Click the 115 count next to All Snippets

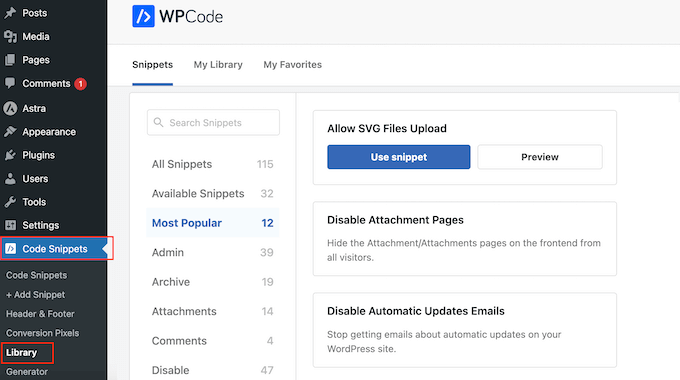pos(265,164)
